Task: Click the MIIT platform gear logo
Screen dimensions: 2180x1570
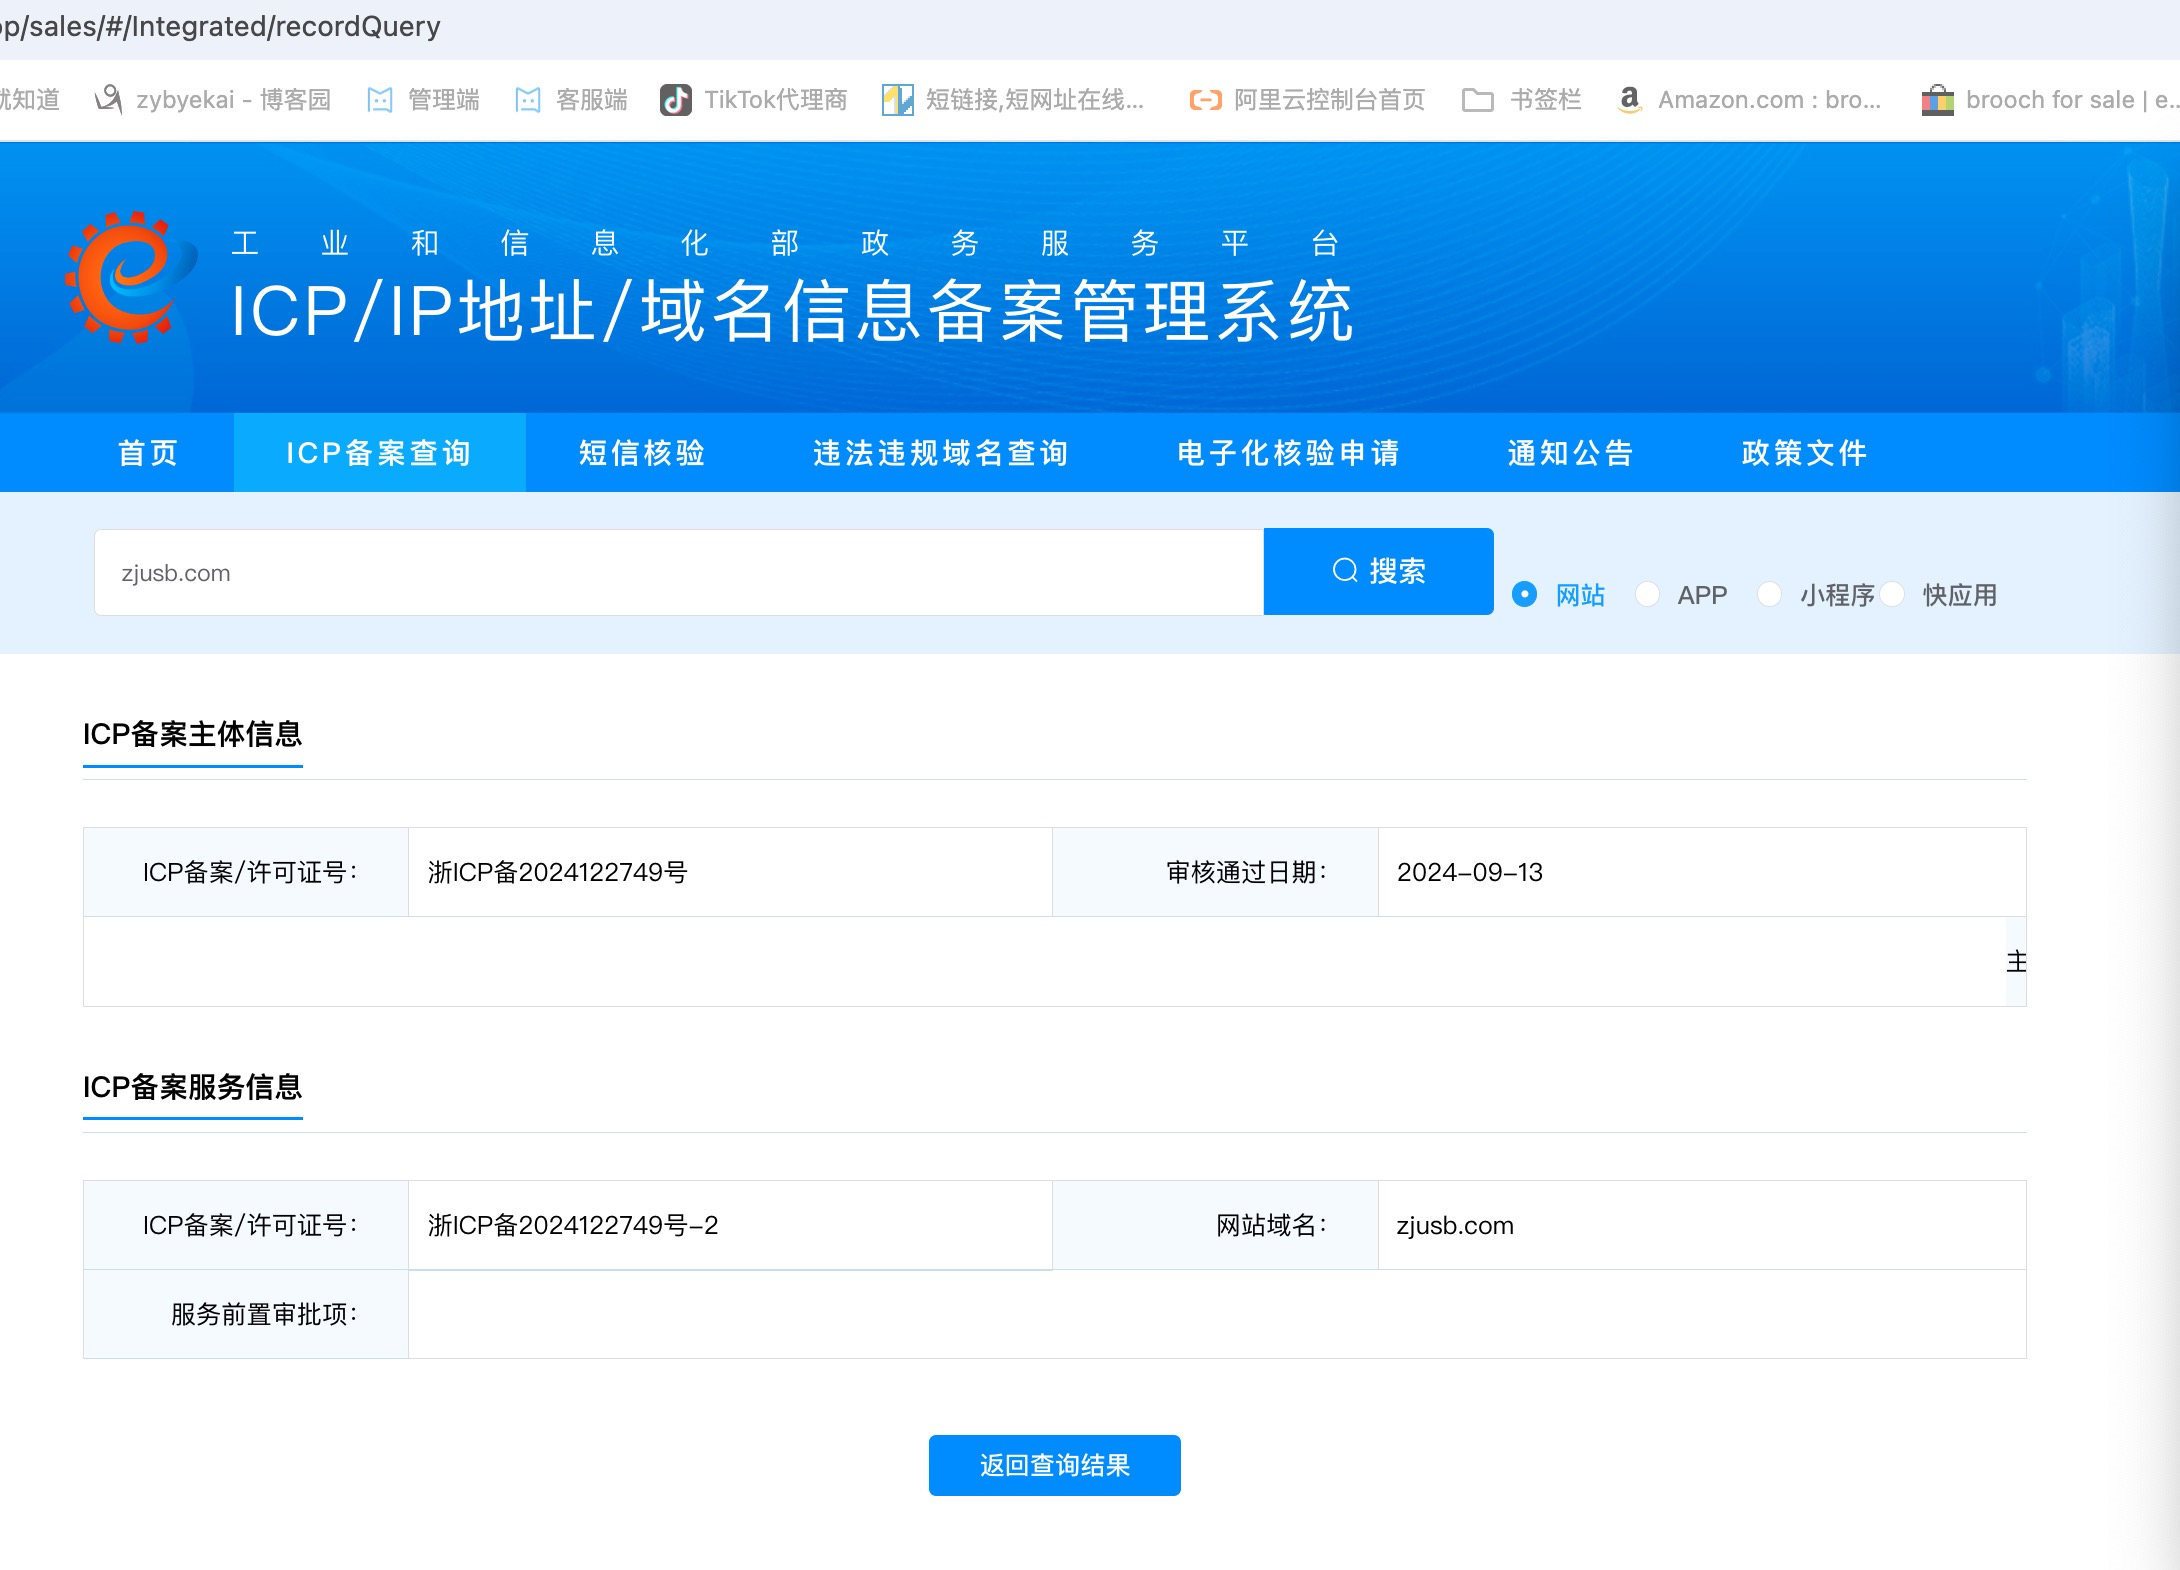Action: pyautogui.click(x=130, y=277)
